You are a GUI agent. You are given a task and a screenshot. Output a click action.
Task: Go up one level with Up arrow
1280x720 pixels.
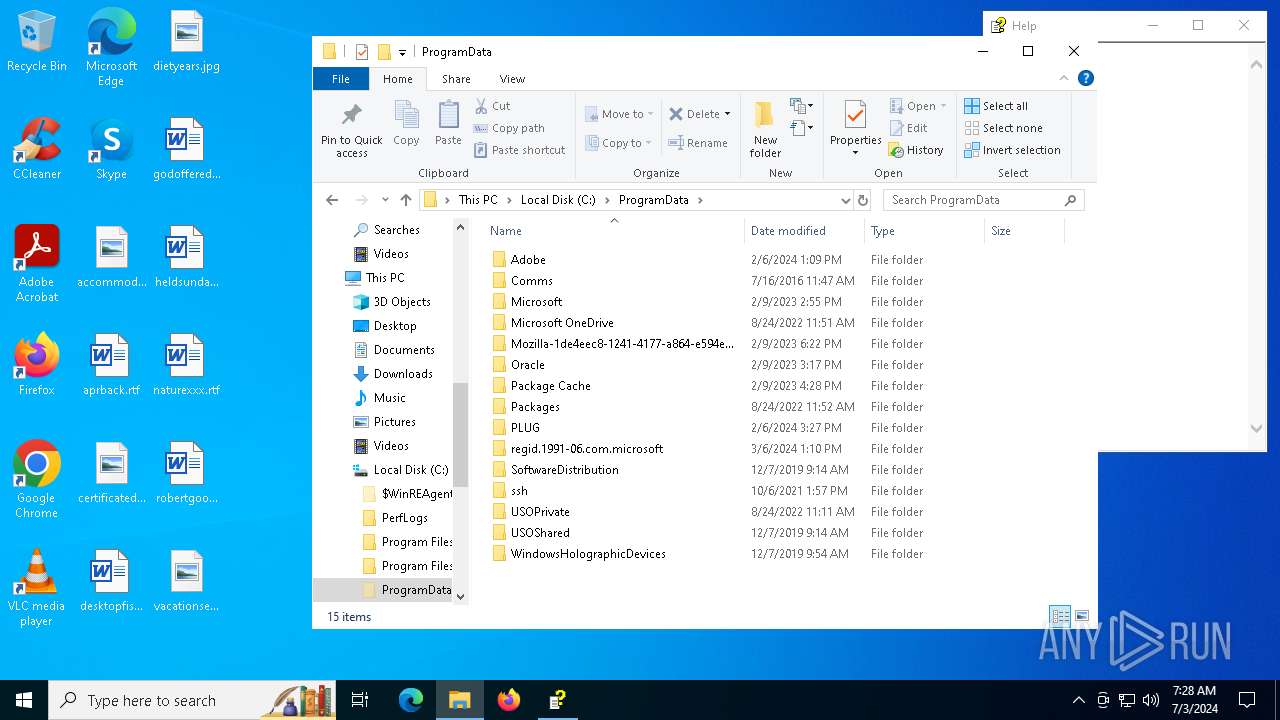click(405, 200)
